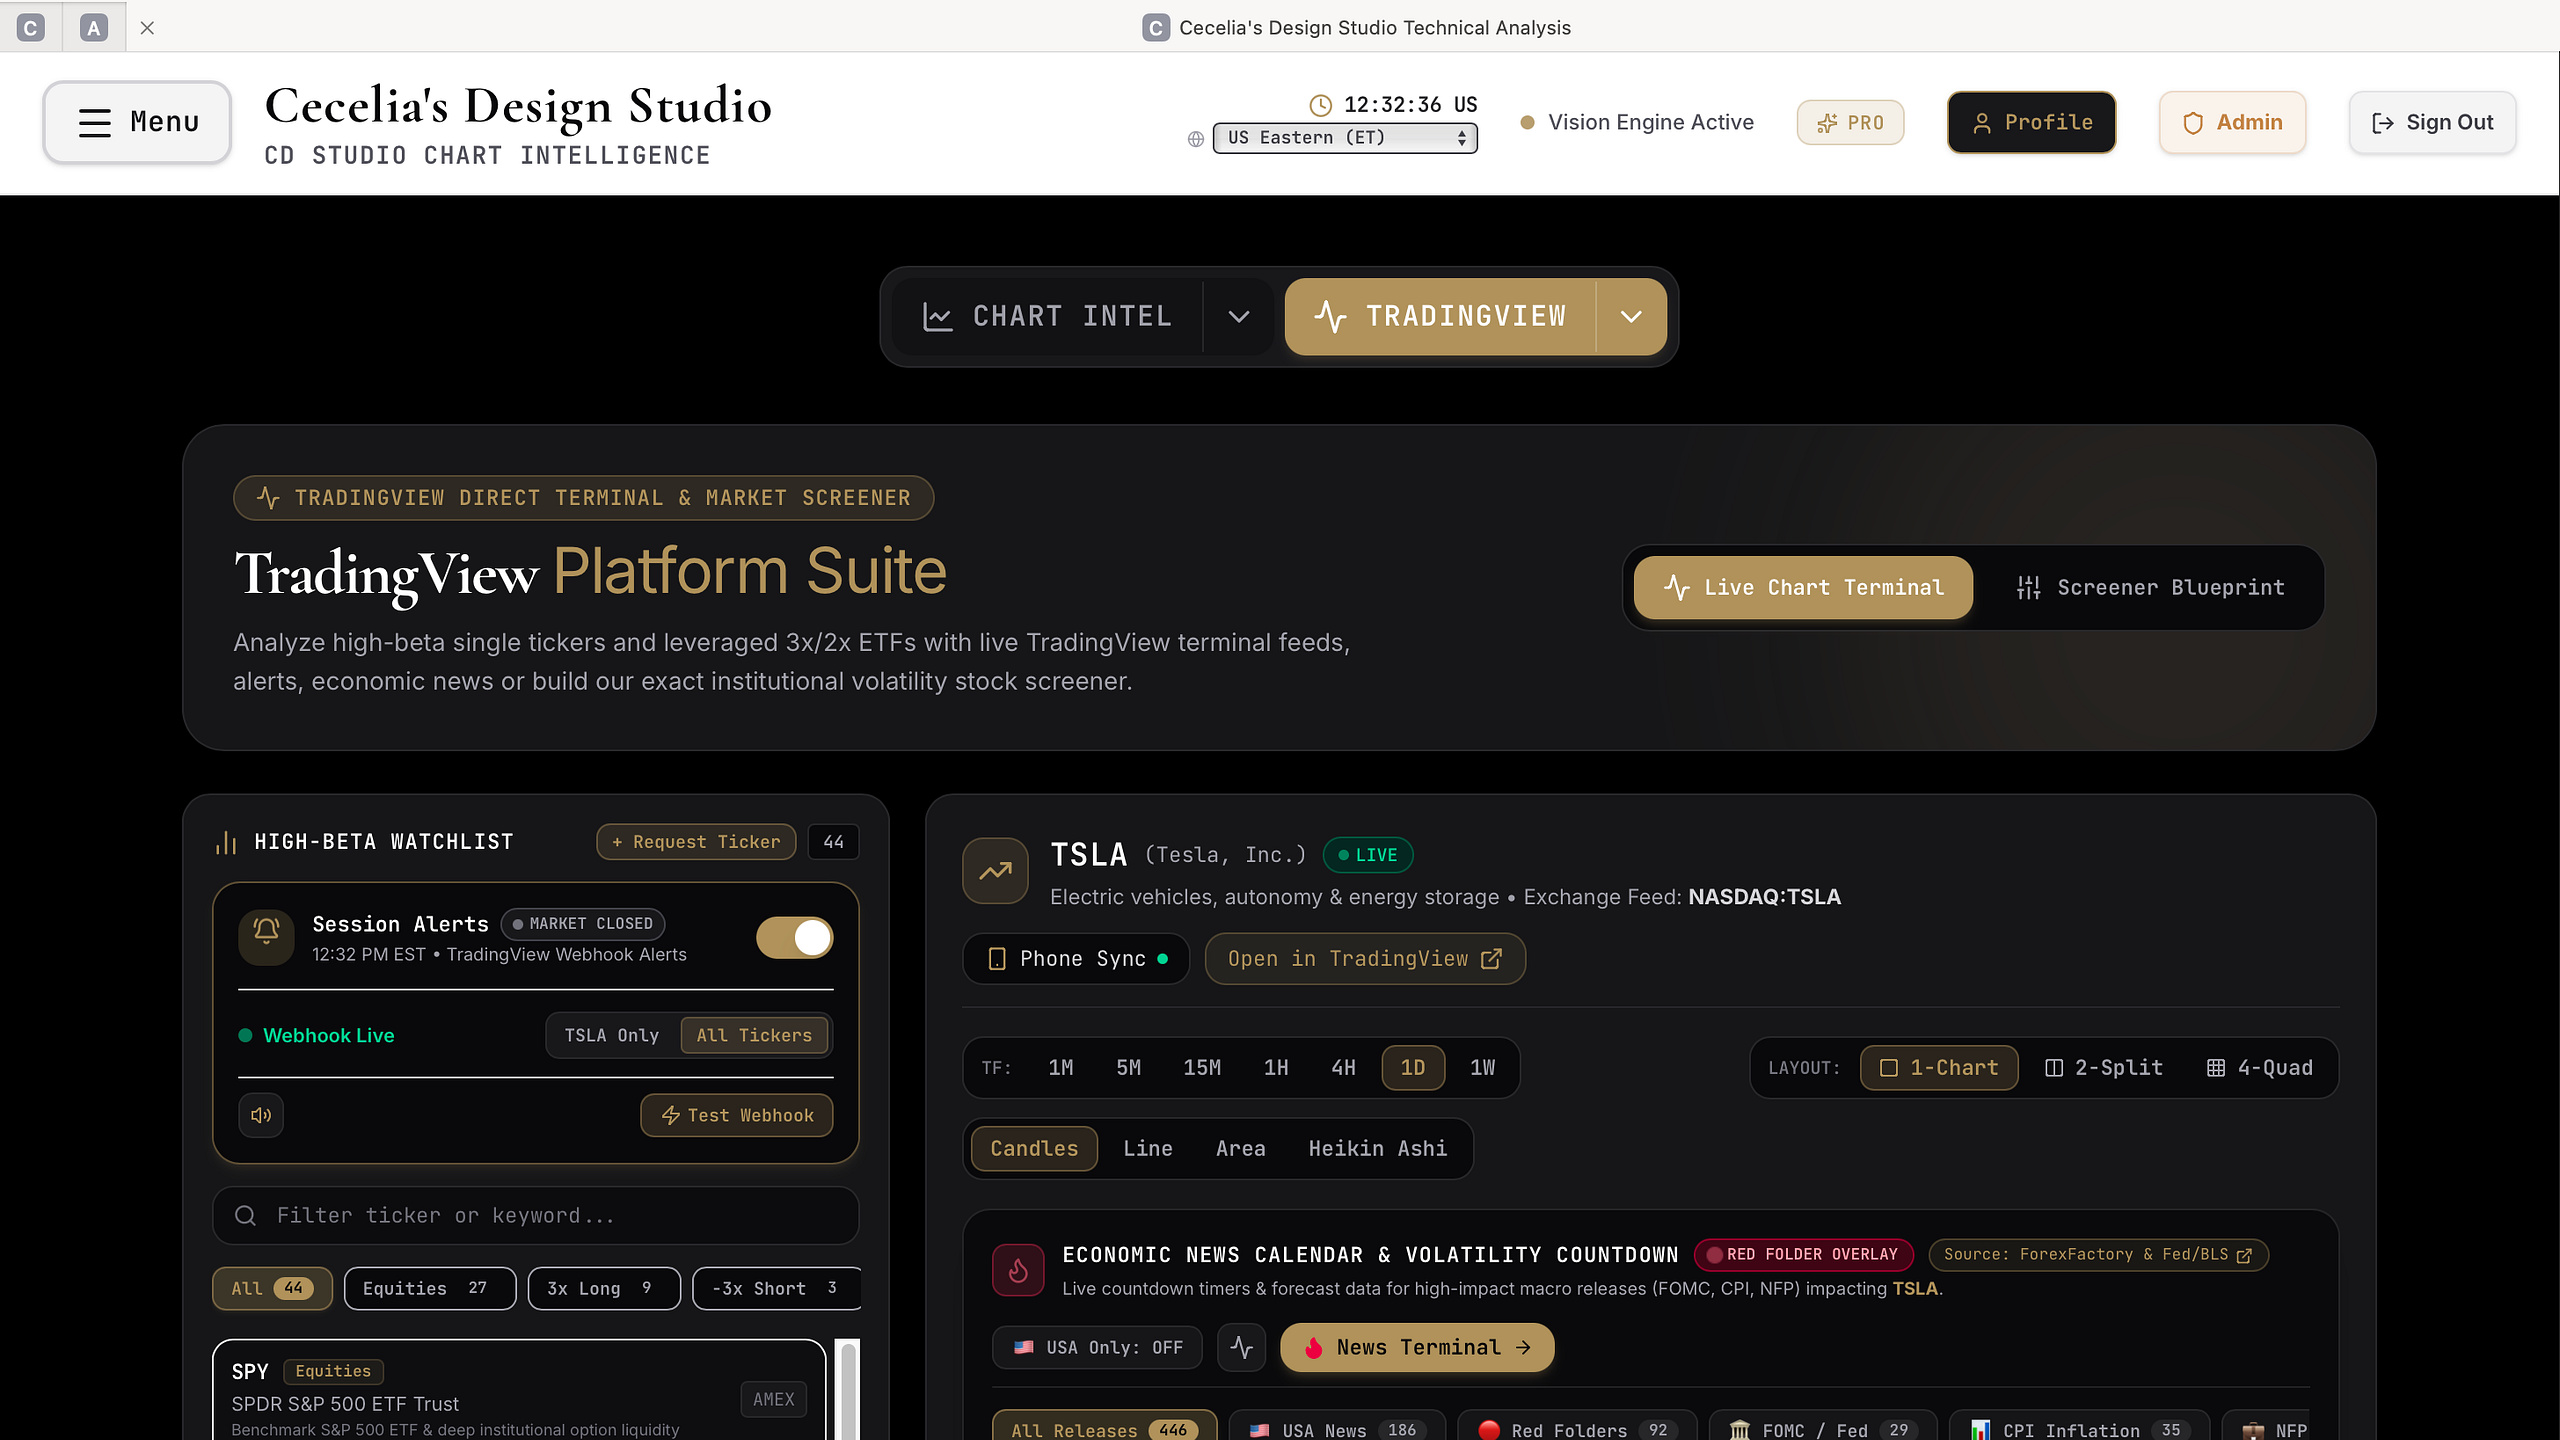Switch layout to 2-Split
The width and height of the screenshot is (2560, 1440).
[x=2104, y=1068]
